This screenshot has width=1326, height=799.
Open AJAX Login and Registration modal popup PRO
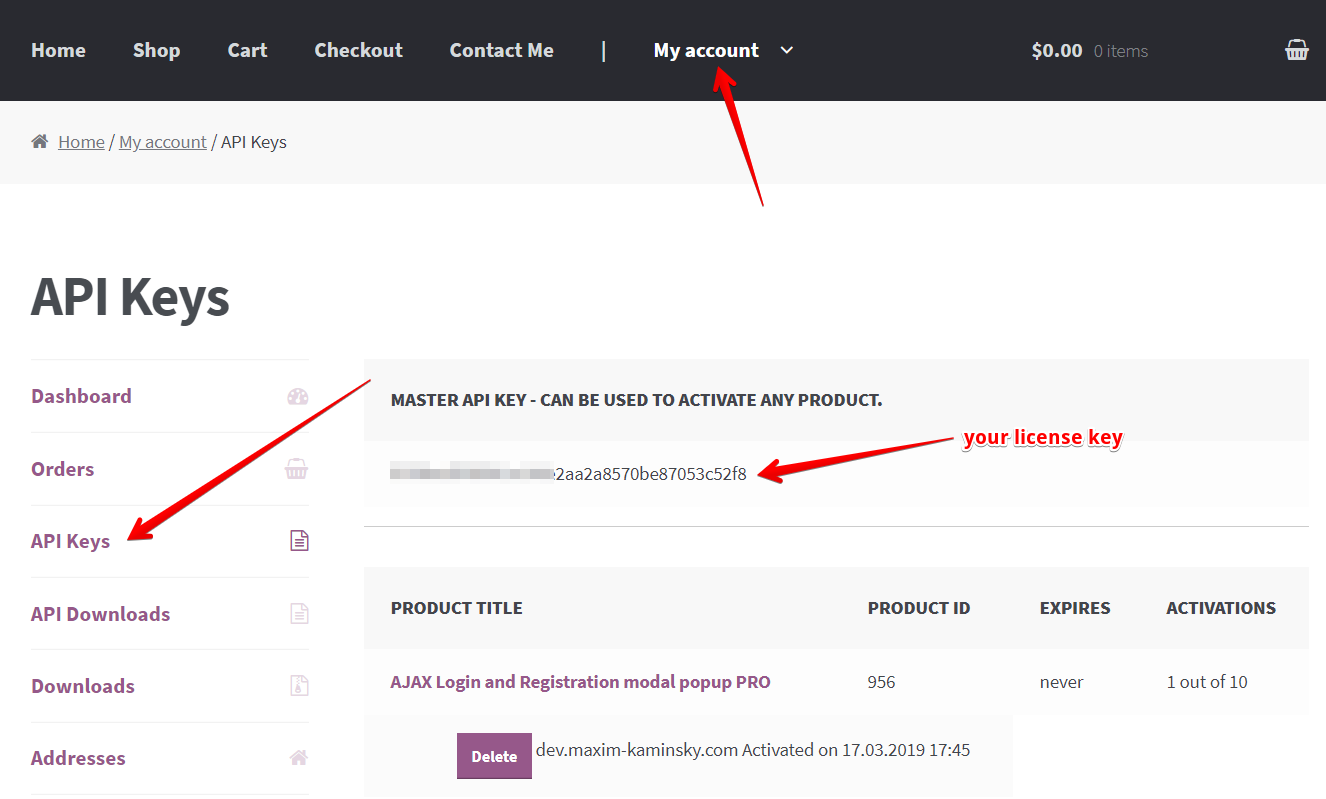click(x=581, y=681)
